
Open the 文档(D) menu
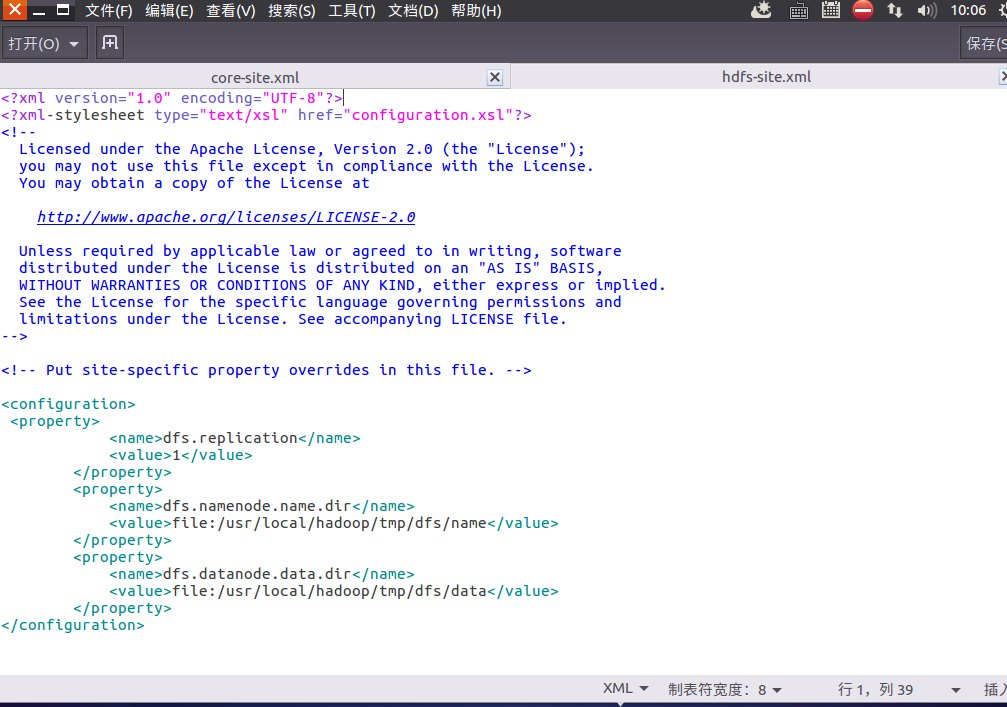(413, 11)
